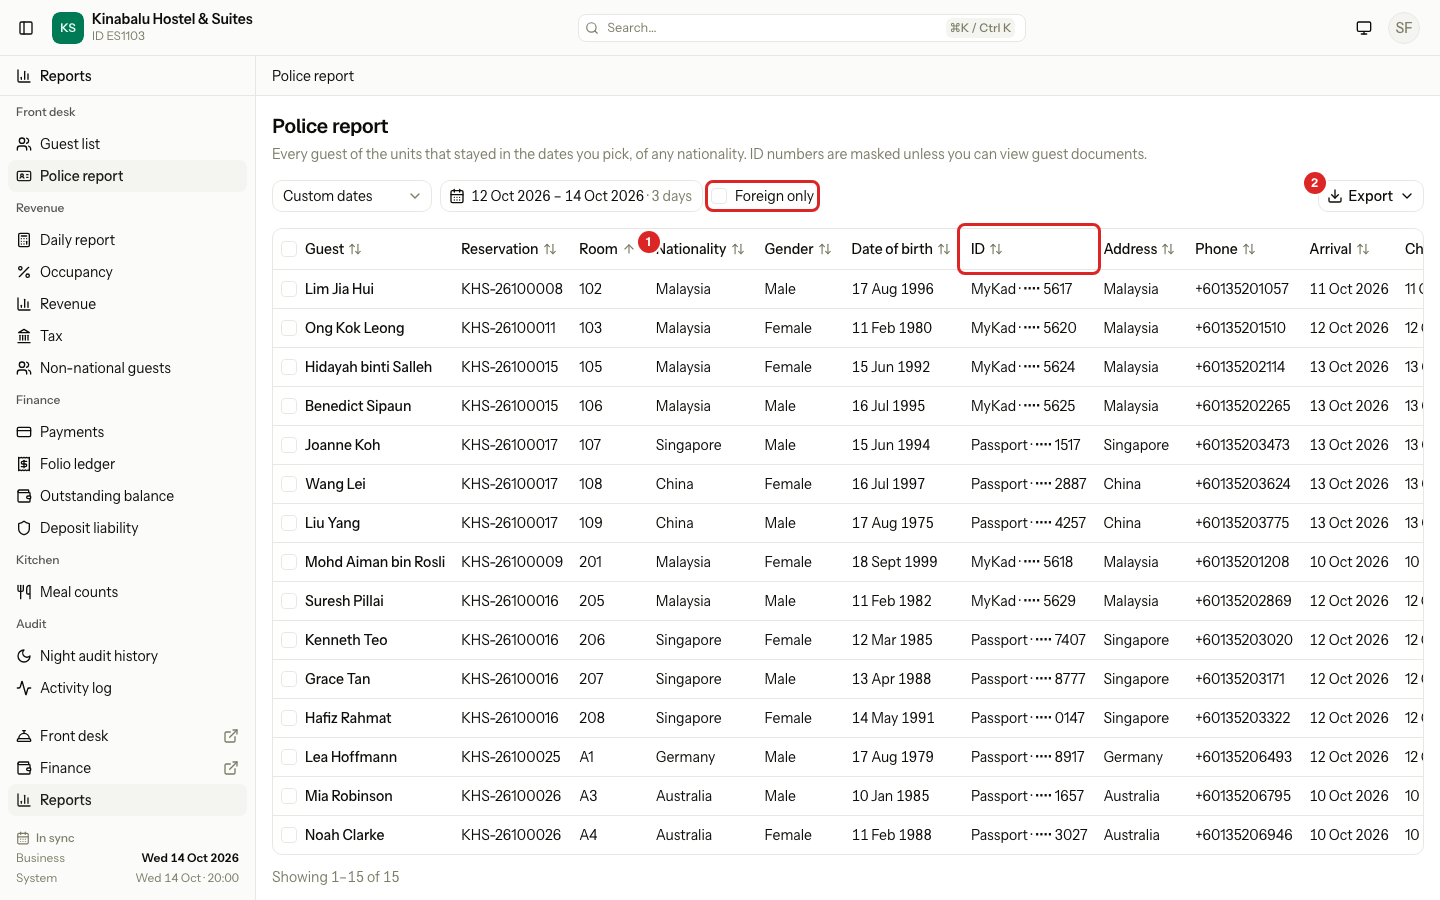Click the Front desk external link icon
This screenshot has height=900, width=1440.
[231, 736]
